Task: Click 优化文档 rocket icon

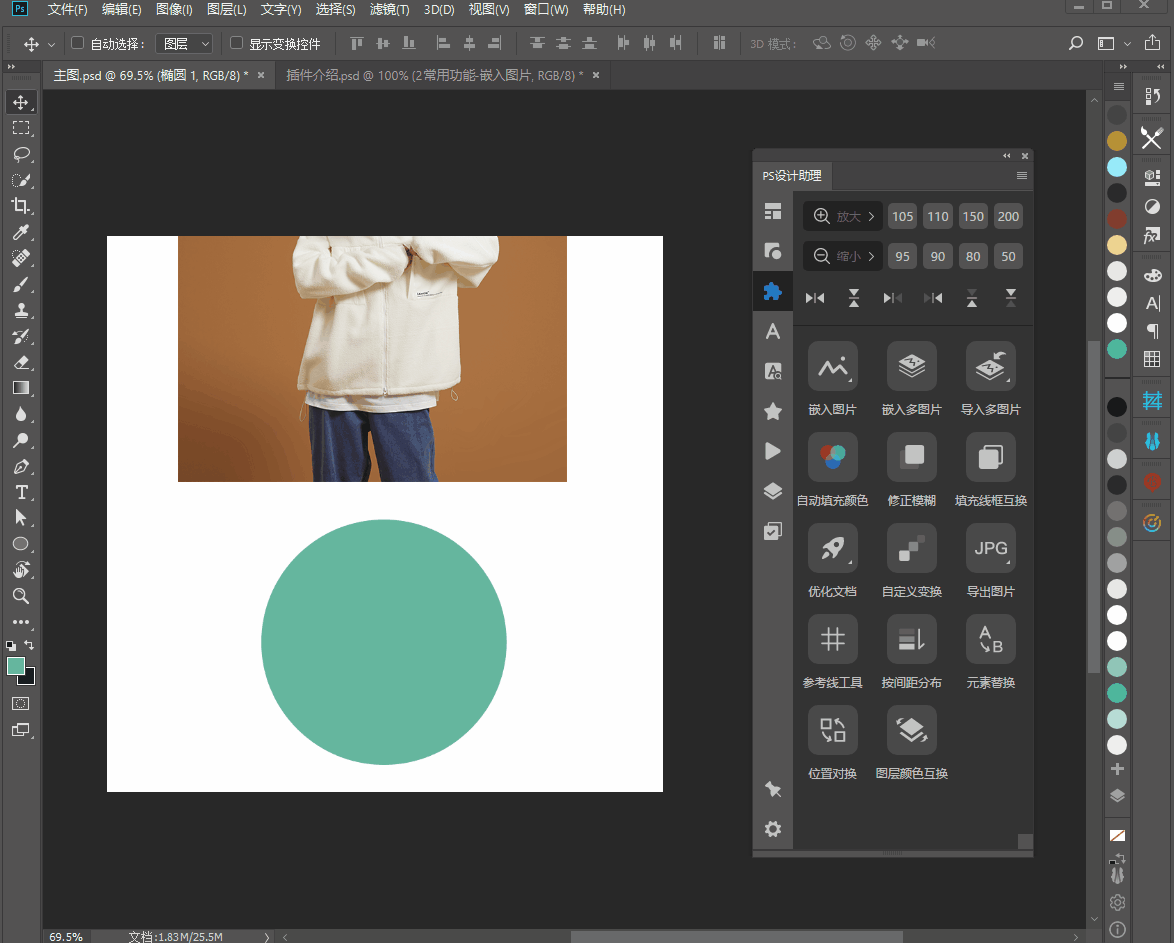Action: click(833, 548)
